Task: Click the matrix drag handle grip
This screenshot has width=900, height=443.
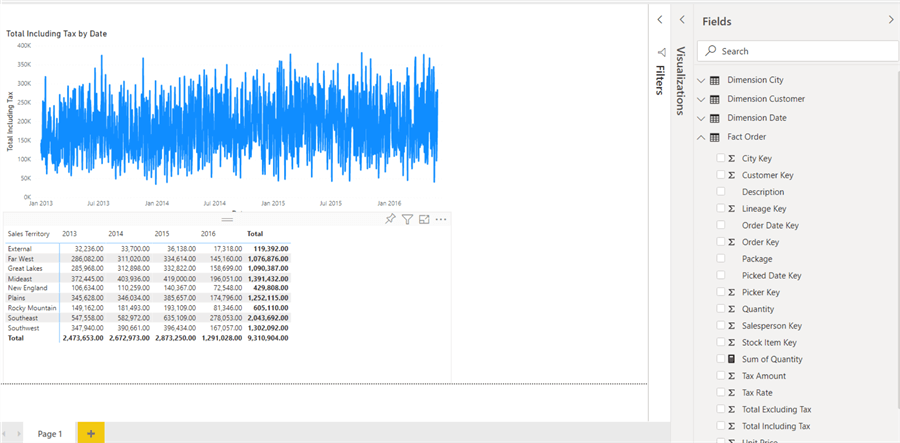Action: pos(227,219)
